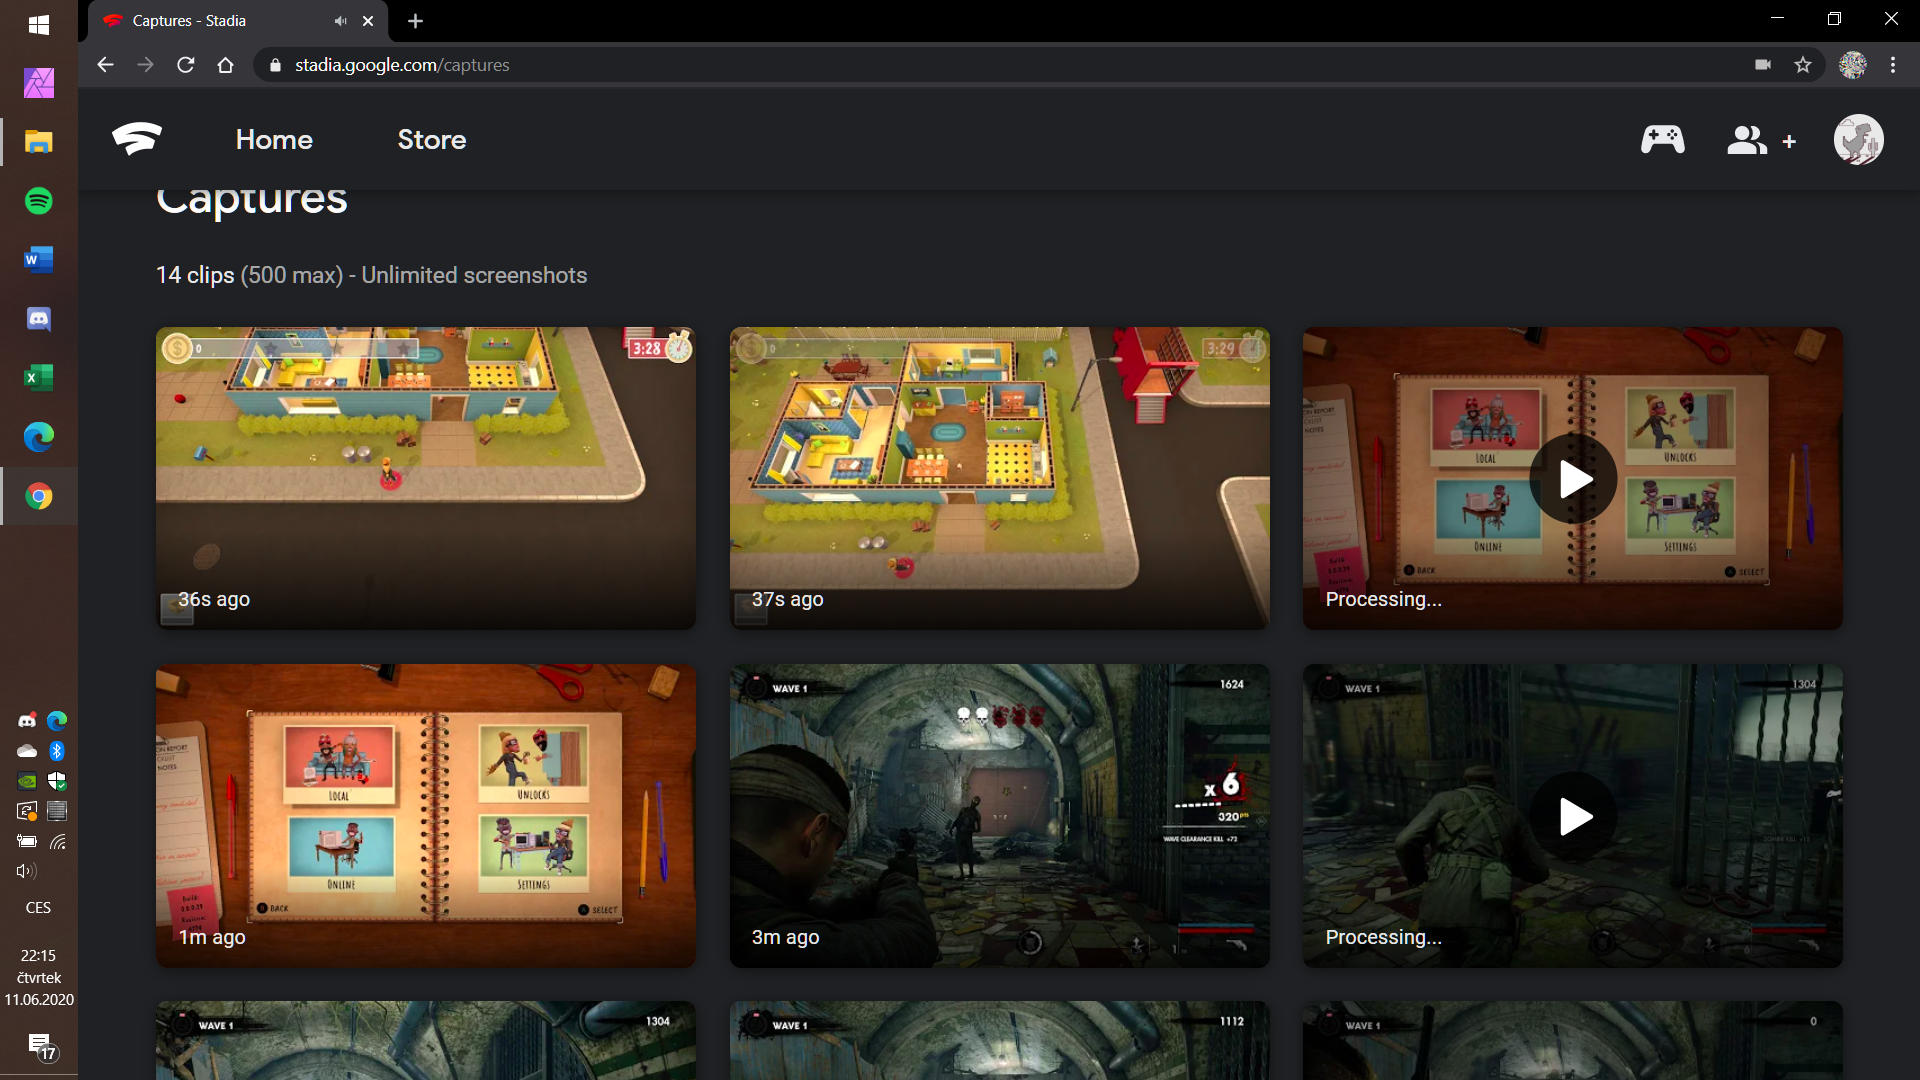The height and width of the screenshot is (1080, 1920).
Task: Reload the captures page
Action: click(x=185, y=65)
